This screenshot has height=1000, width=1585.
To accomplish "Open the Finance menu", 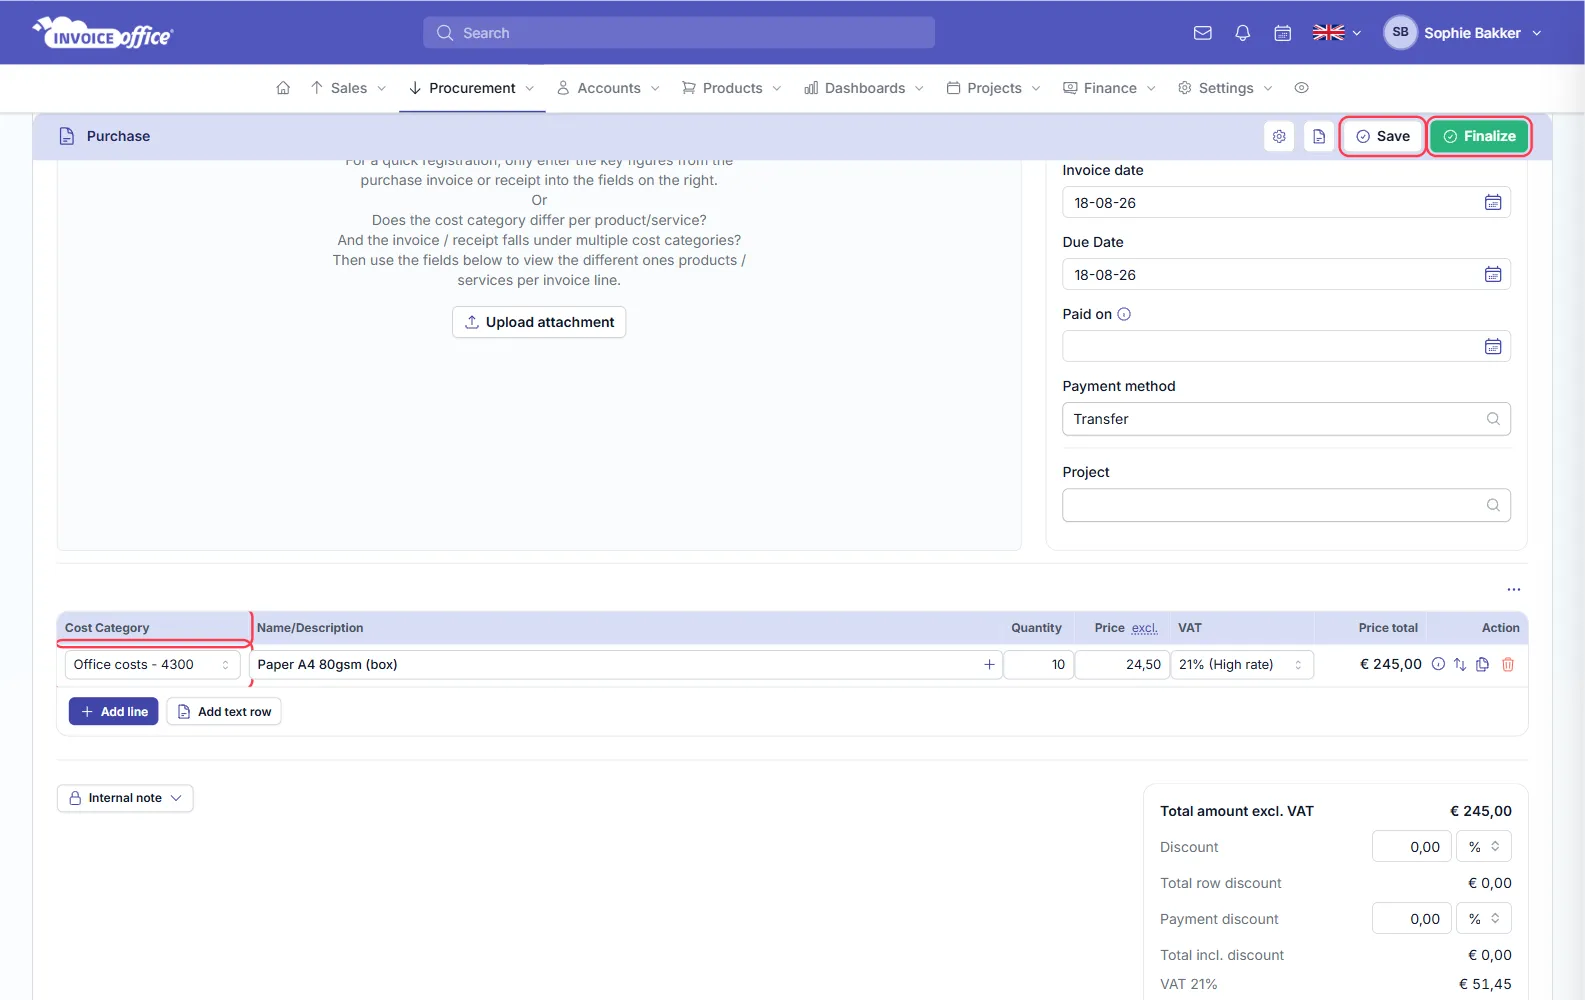I will (1110, 88).
